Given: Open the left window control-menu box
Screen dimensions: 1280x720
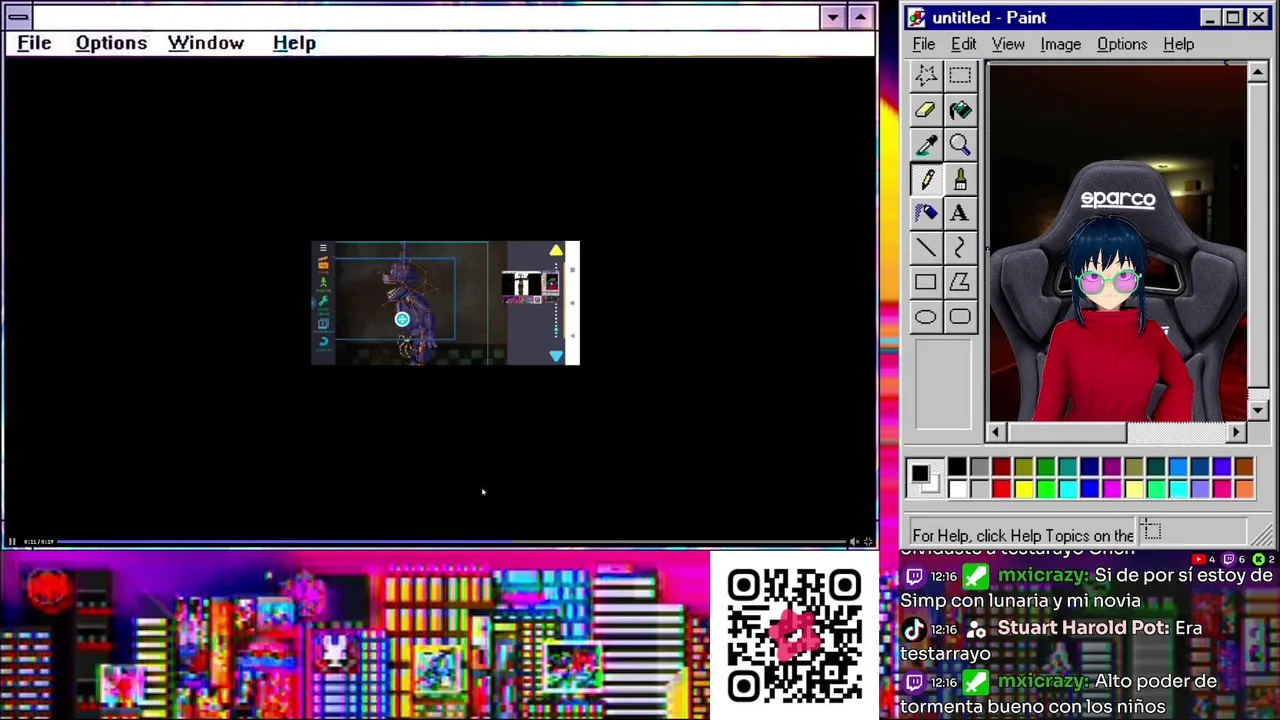Looking at the screenshot, I should 18,17.
